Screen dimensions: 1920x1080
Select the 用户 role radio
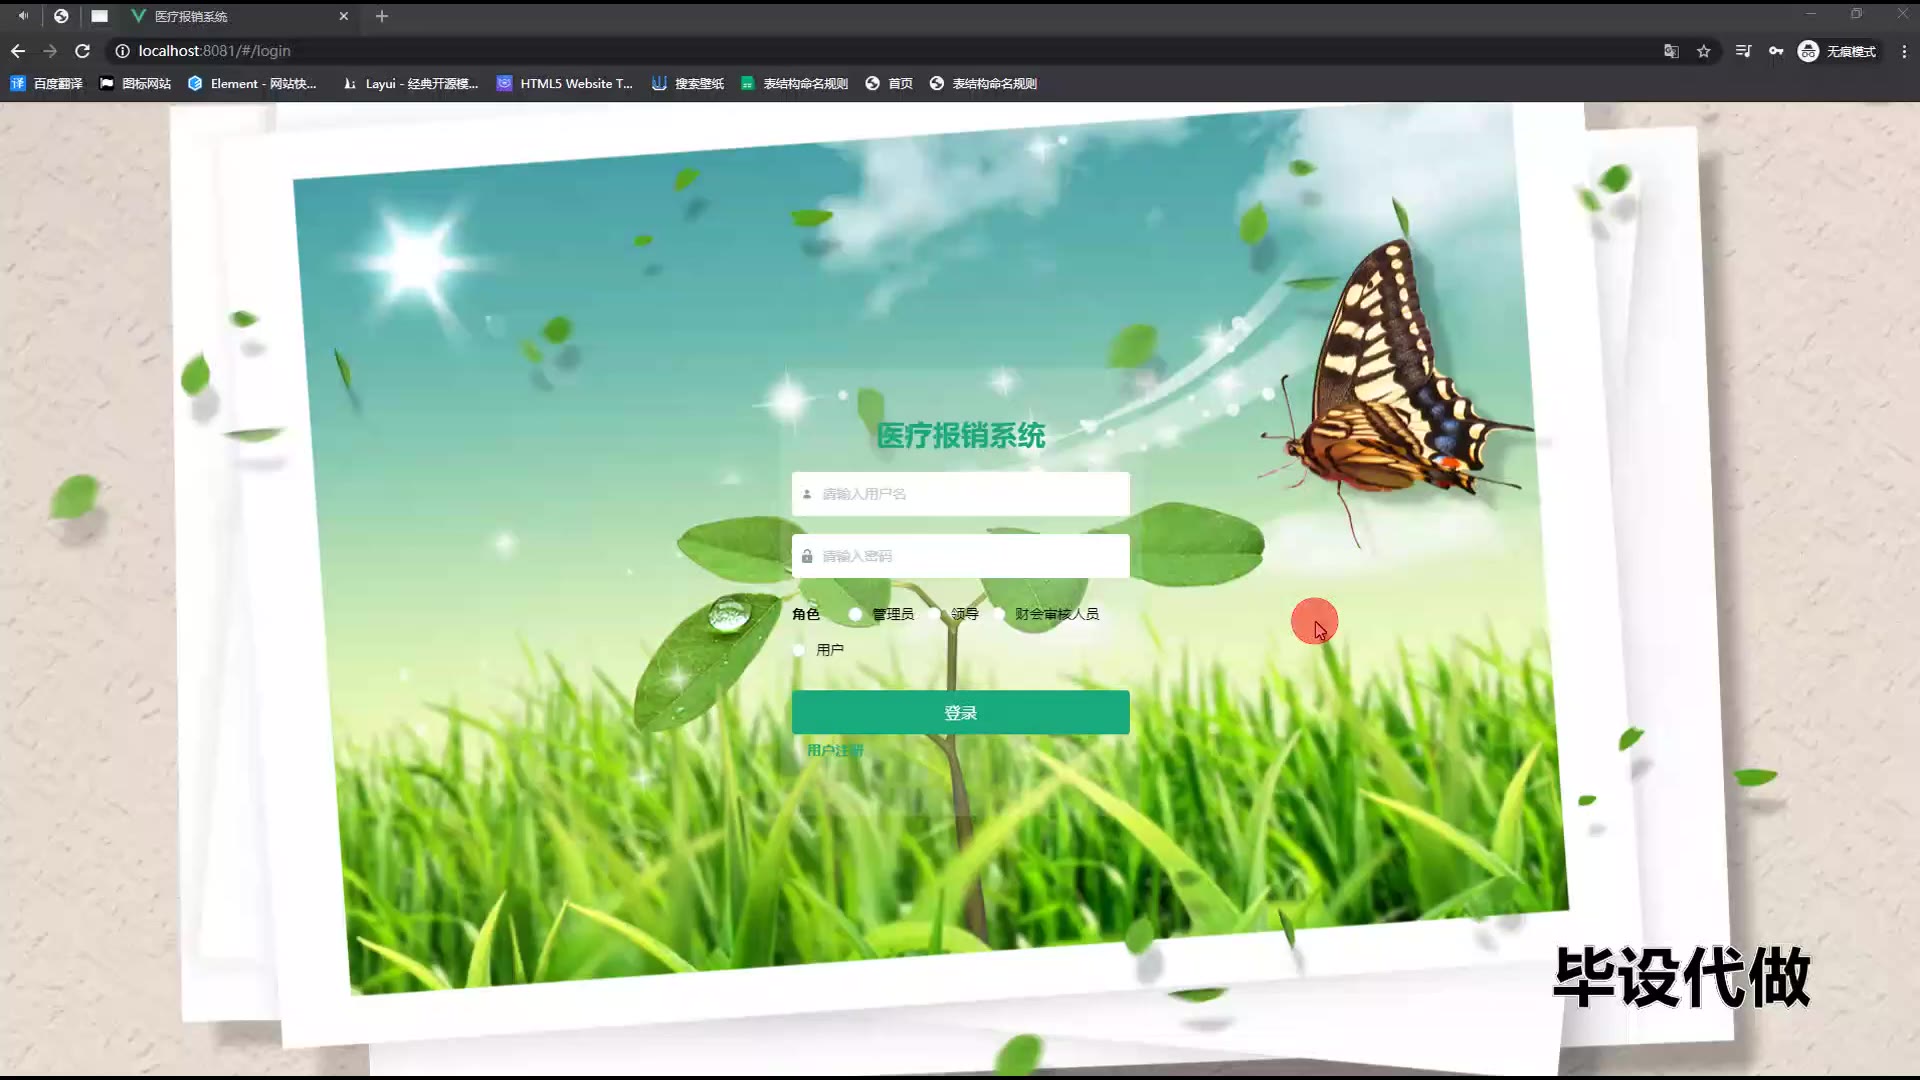pyautogui.click(x=799, y=650)
